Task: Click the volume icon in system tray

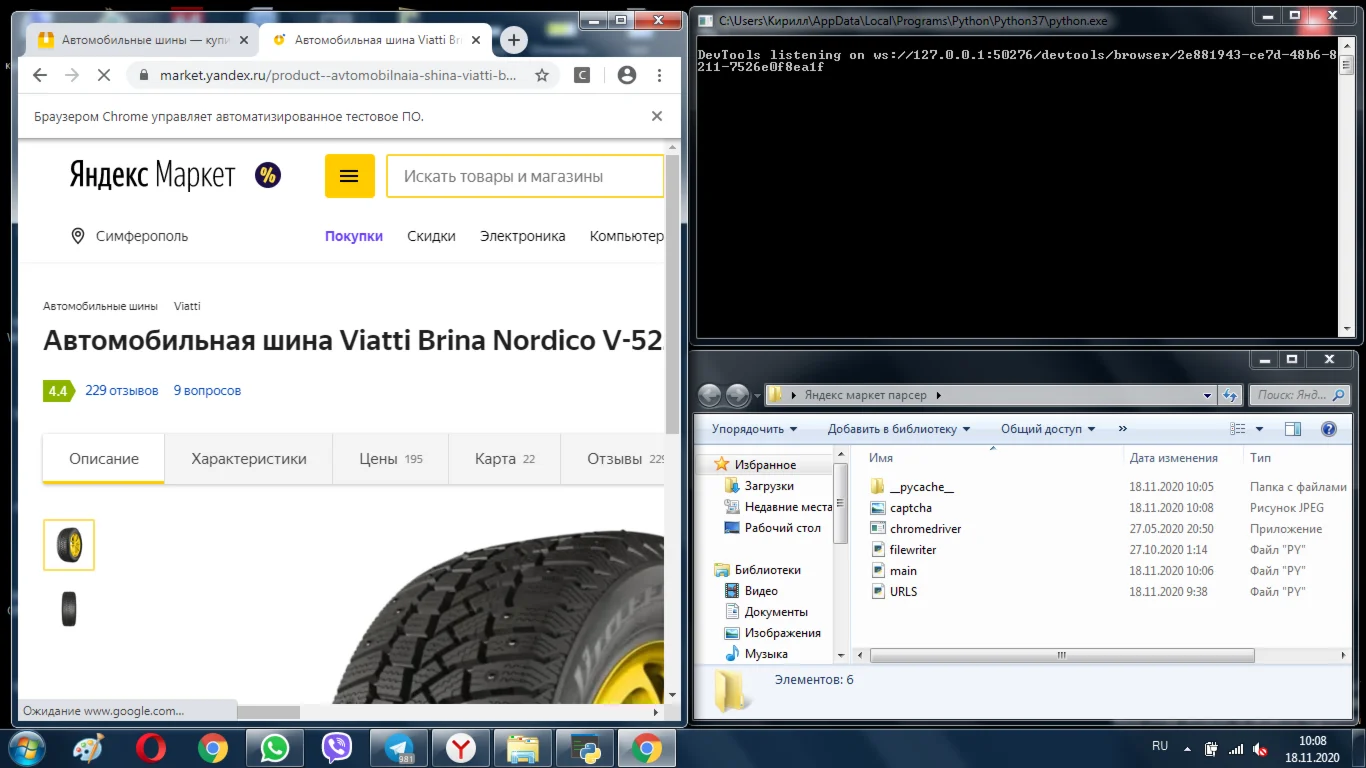Action: pyautogui.click(x=1262, y=748)
